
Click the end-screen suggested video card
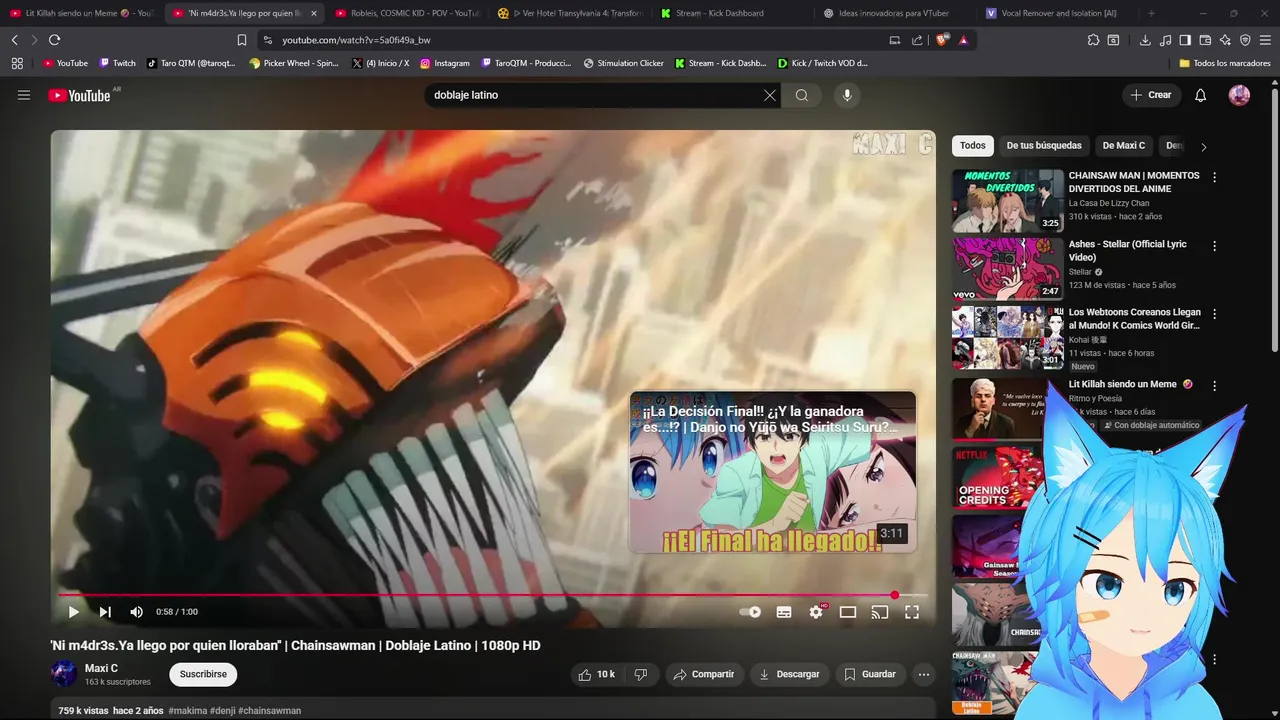(772, 472)
